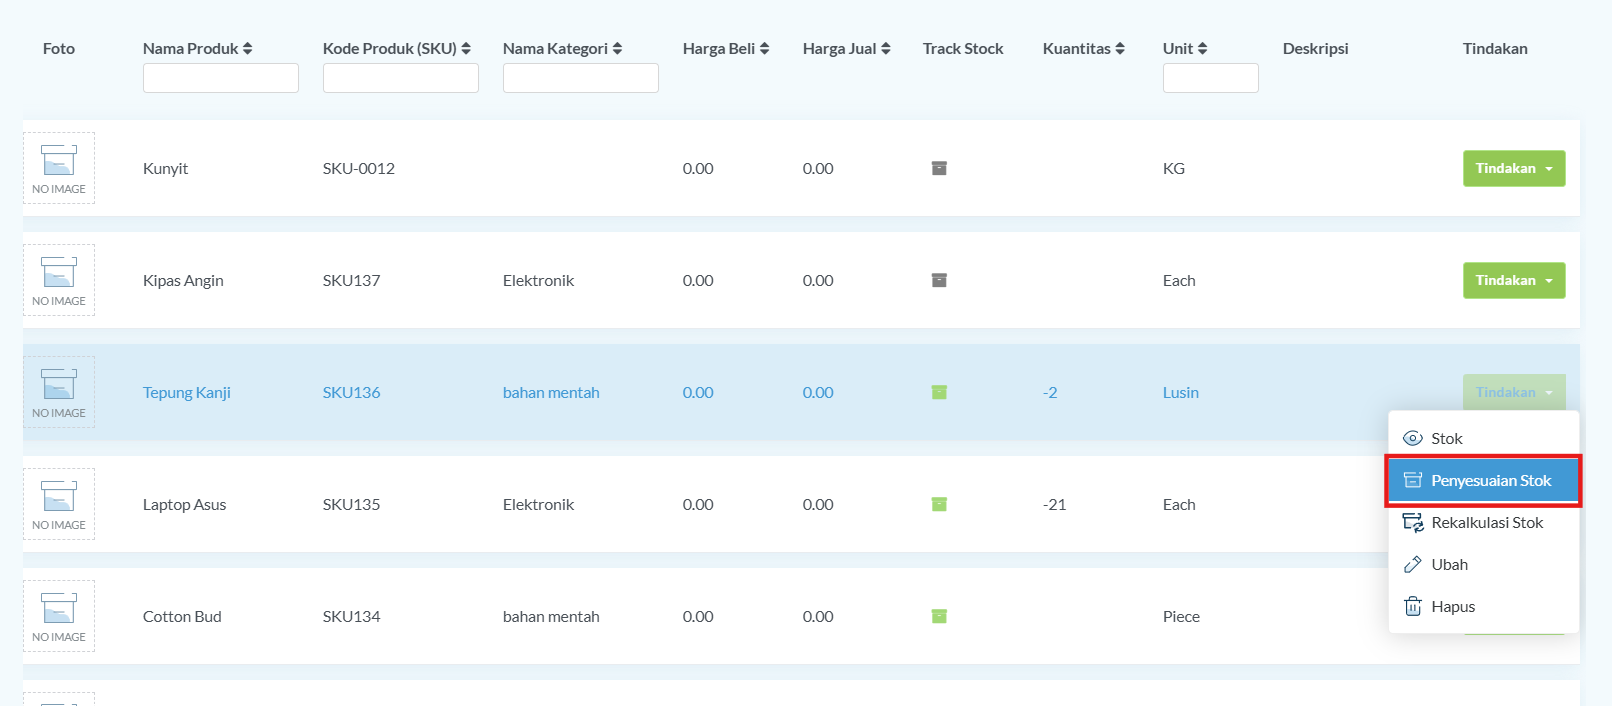This screenshot has height=706, width=1612.
Task: Sort by Nama Kategori column arrows
Action: [x=617, y=48]
